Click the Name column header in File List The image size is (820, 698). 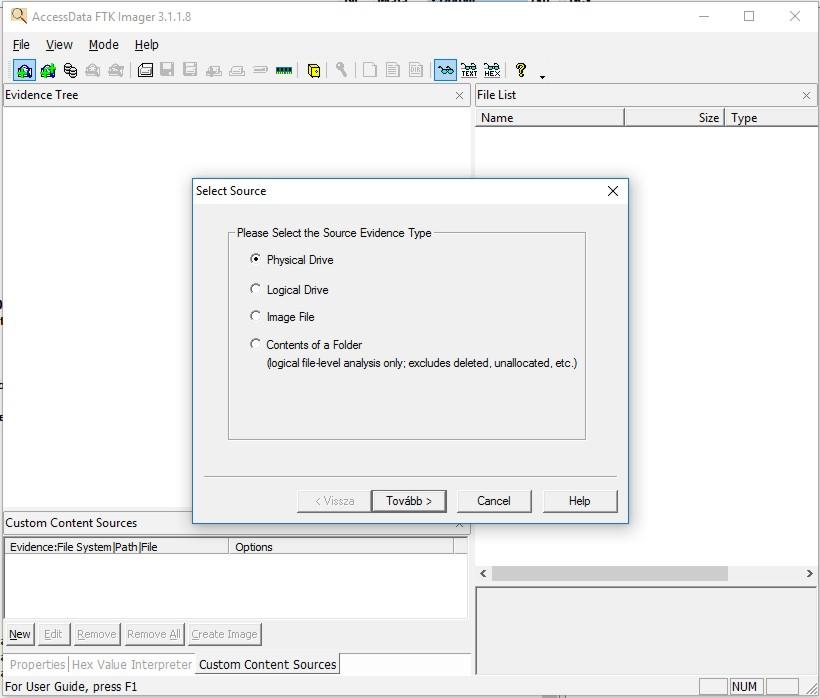550,118
